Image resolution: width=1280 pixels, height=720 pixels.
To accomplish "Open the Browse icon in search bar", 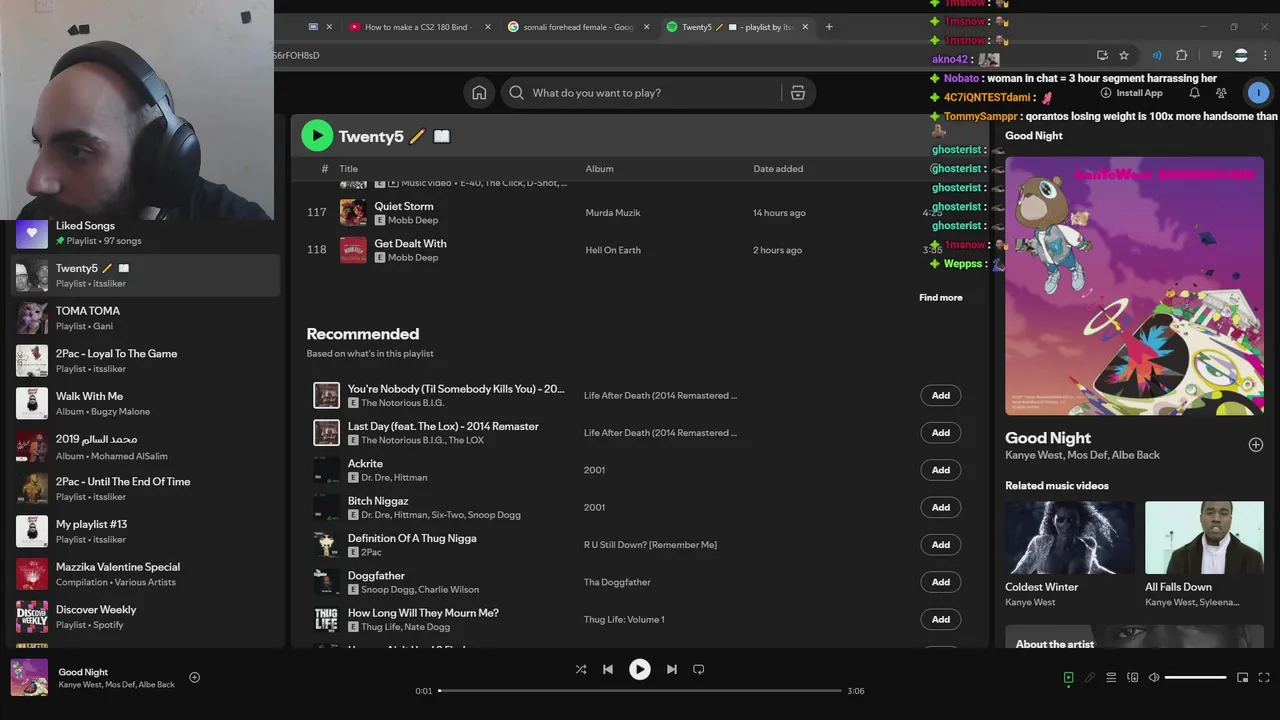I will [x=798, y=93].
